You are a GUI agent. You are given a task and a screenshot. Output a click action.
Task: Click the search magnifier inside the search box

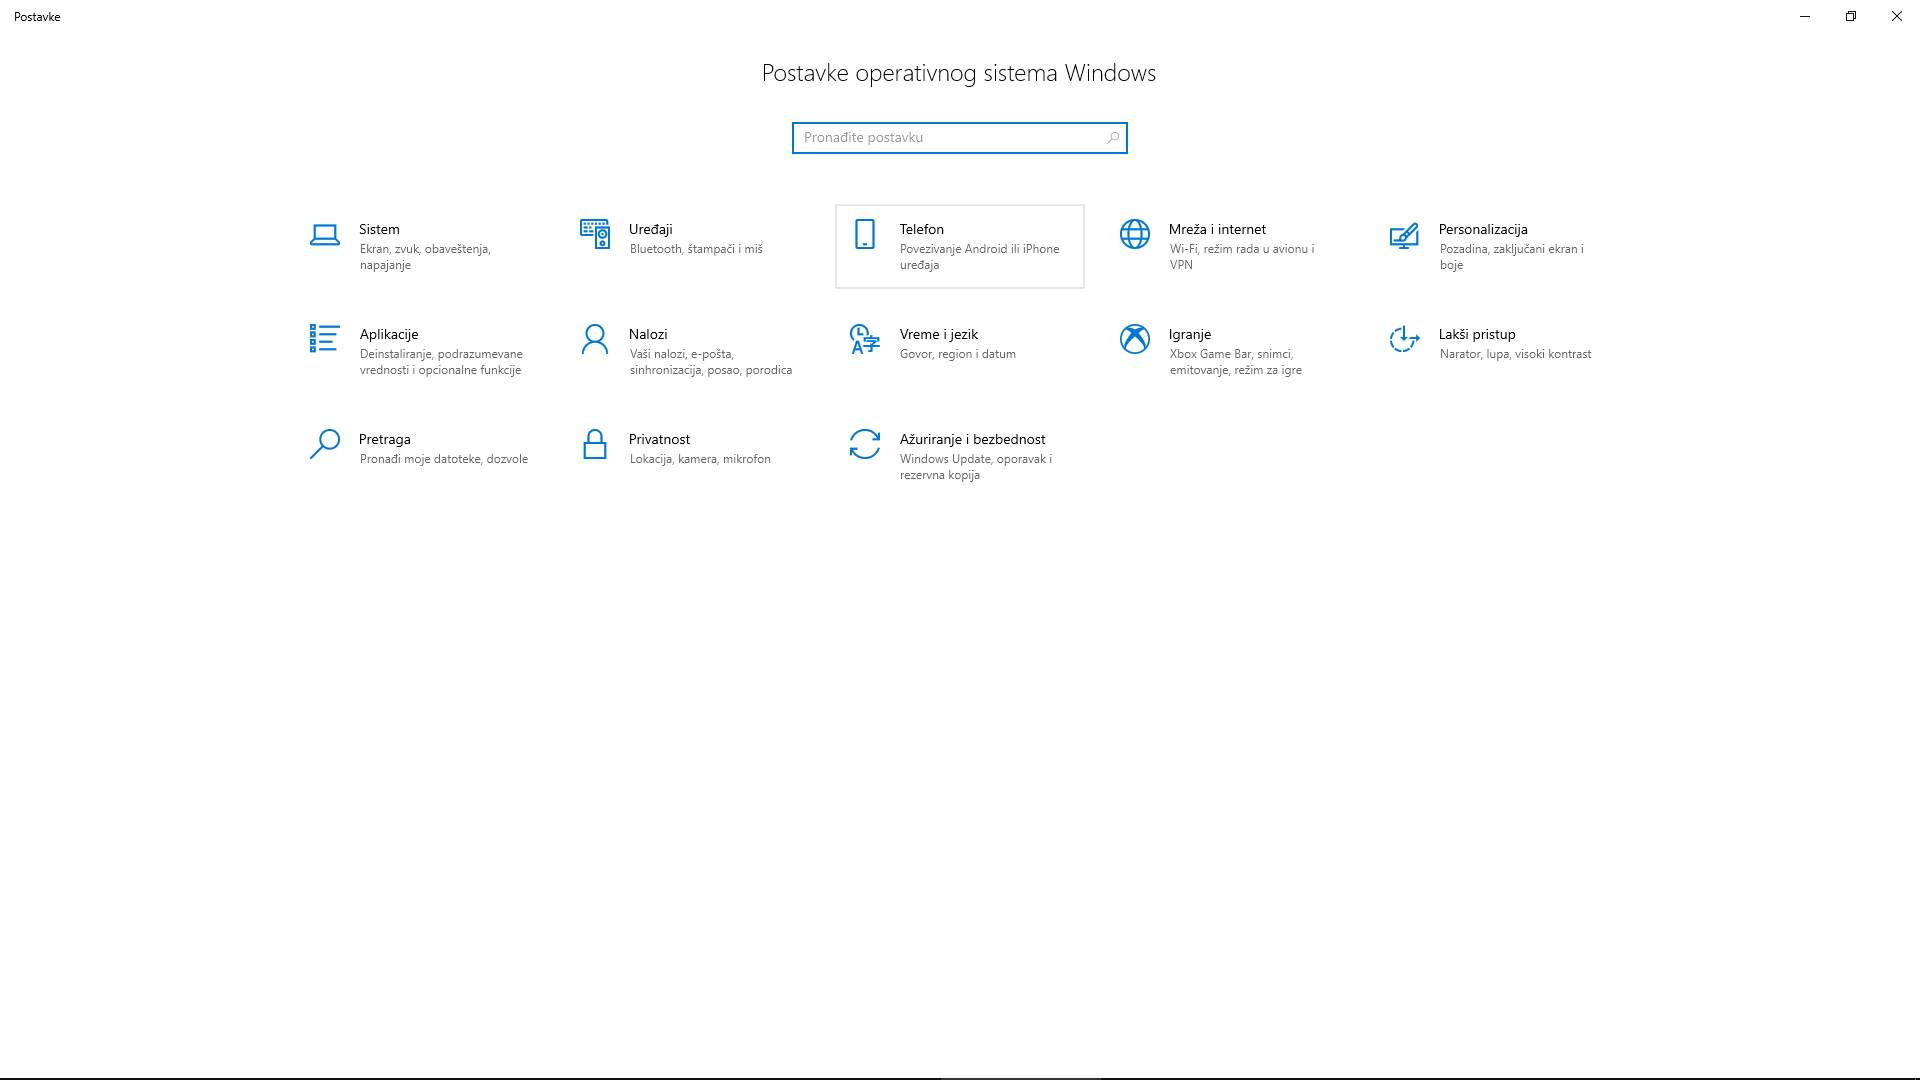tap(1112, 137)
